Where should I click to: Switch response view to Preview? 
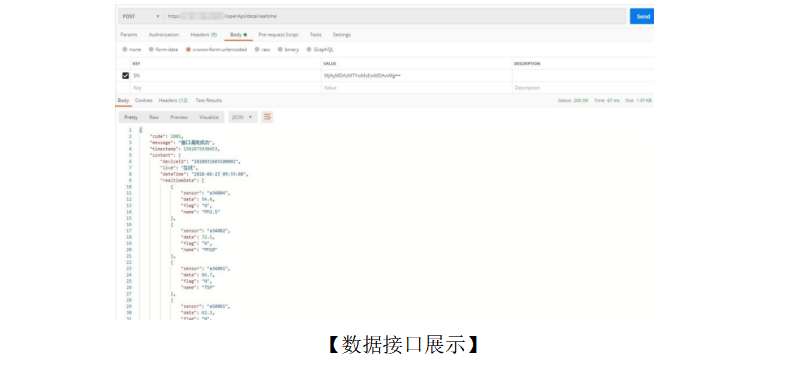pyautogui.click(x=179, y=117)
